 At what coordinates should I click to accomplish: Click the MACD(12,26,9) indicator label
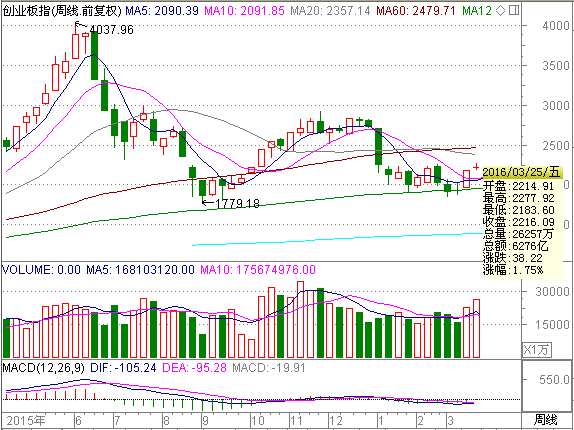click(44, 367)
